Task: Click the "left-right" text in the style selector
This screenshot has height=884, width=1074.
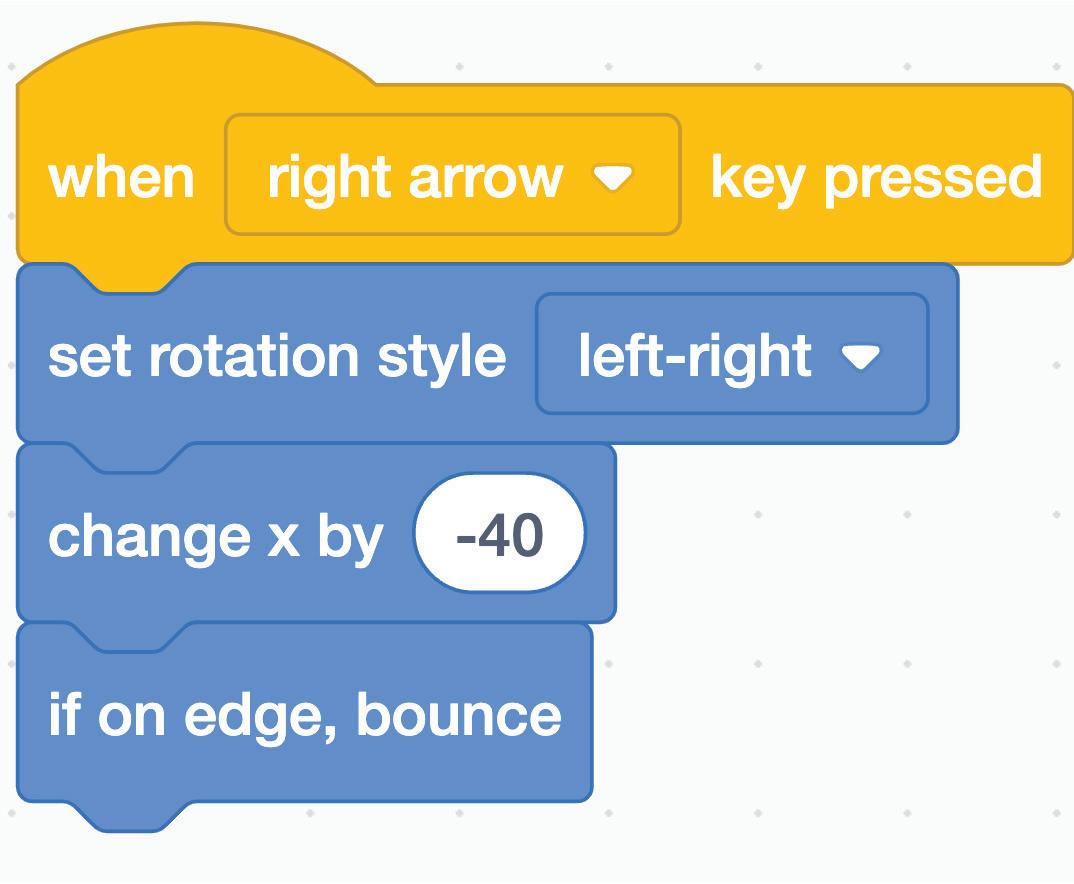Action: [x=695, y=356]
